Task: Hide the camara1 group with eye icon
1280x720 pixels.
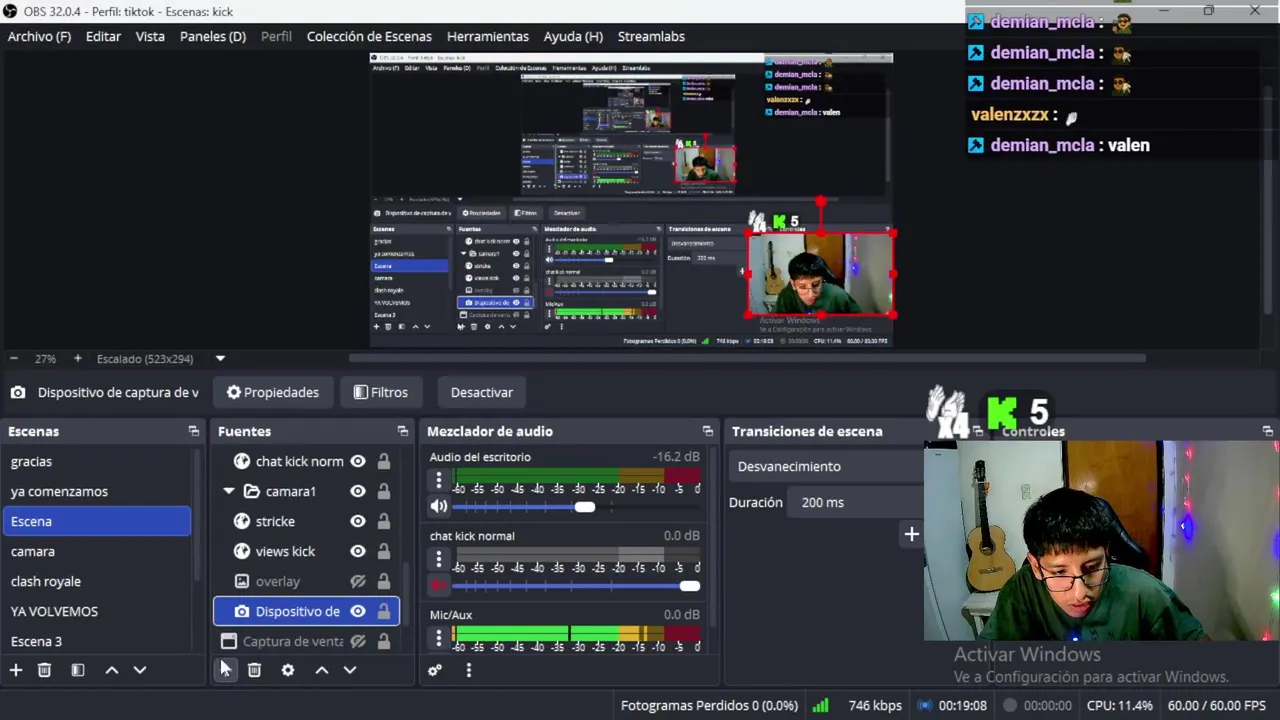Action: pos(358,491)
